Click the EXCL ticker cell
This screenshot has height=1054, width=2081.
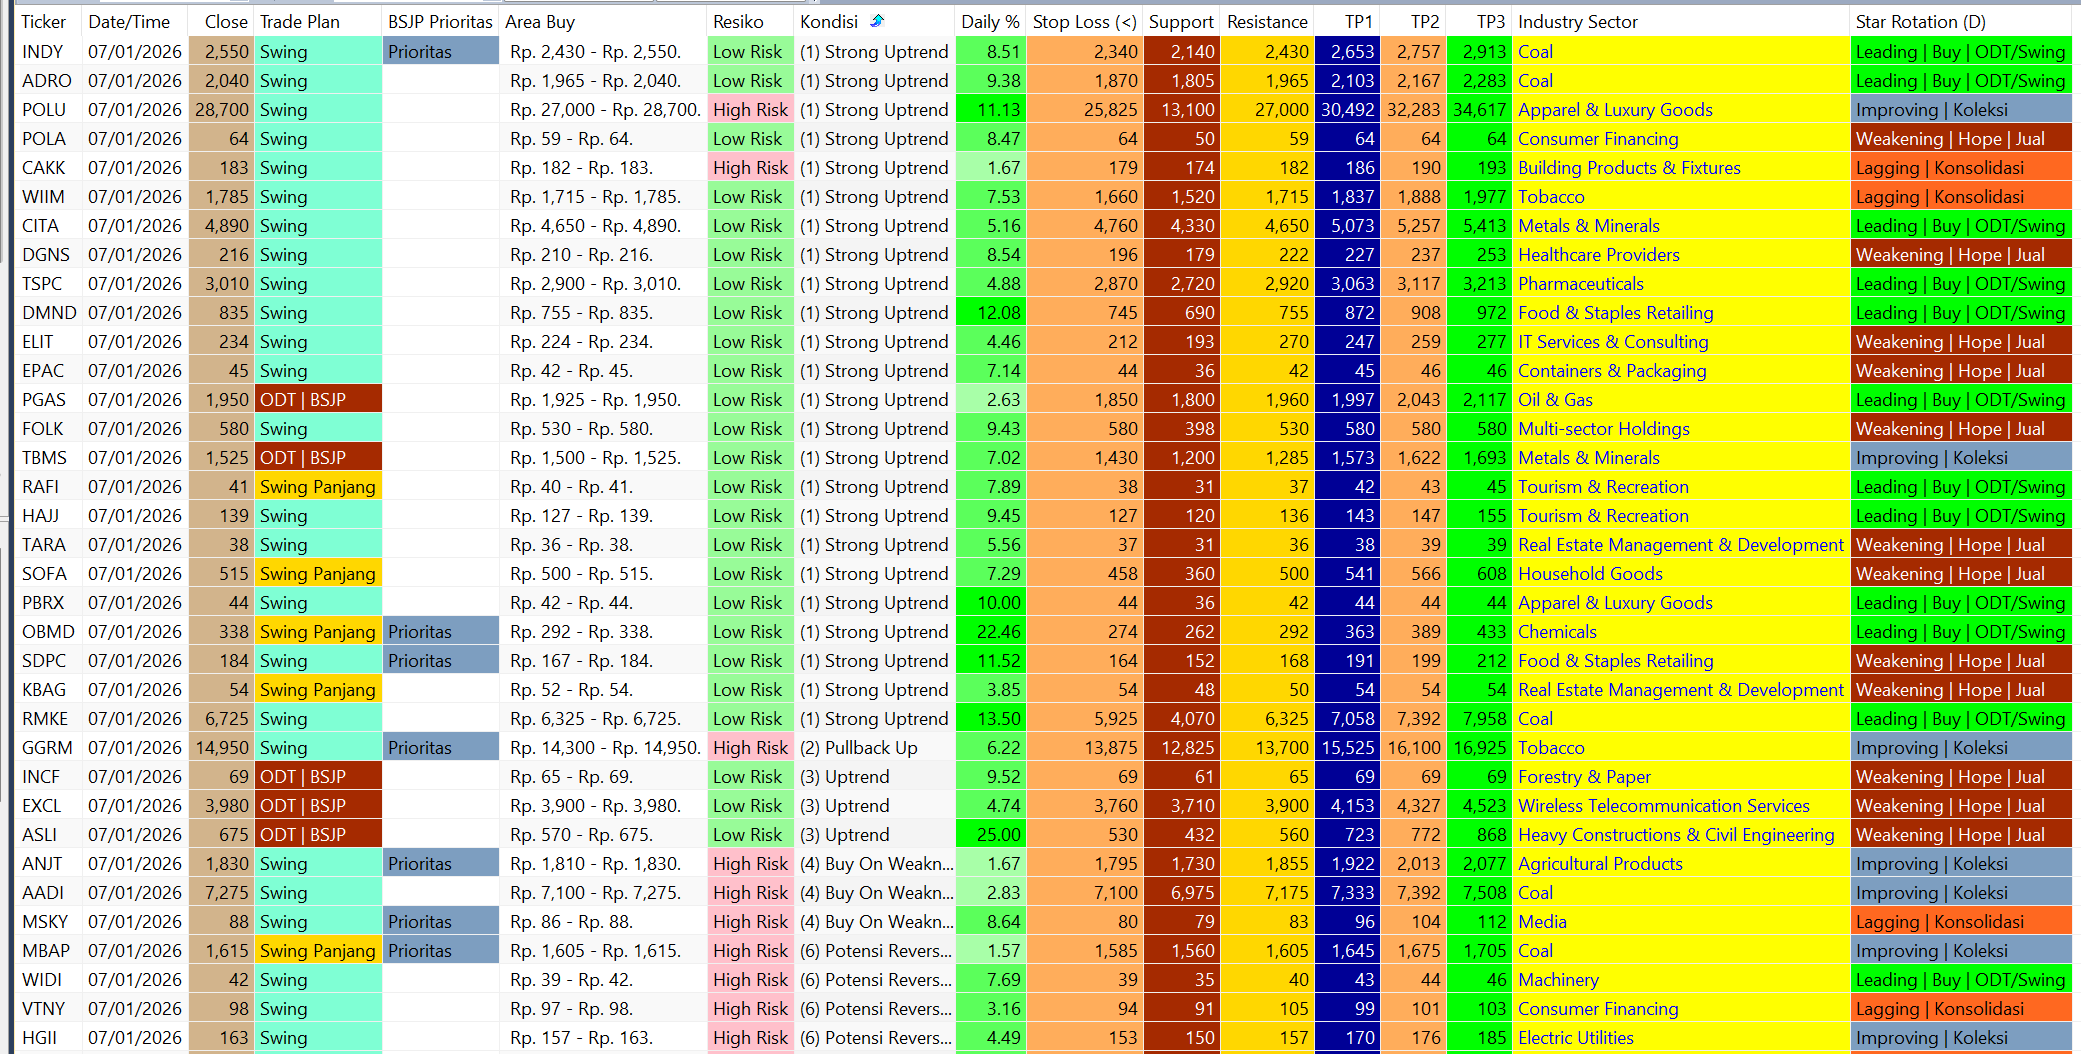pos(42,806)
